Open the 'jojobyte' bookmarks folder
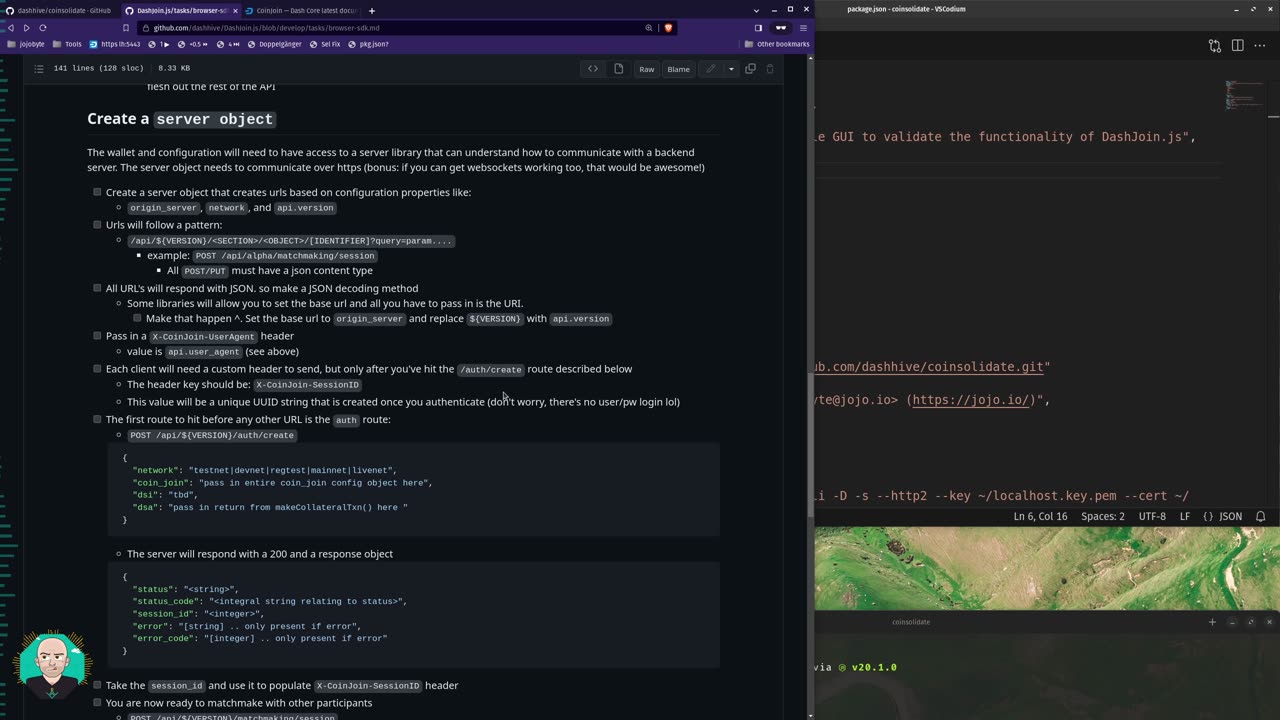Image resolution: width=1280 pixels, height=720 pixels. click(x=26, y=44)
